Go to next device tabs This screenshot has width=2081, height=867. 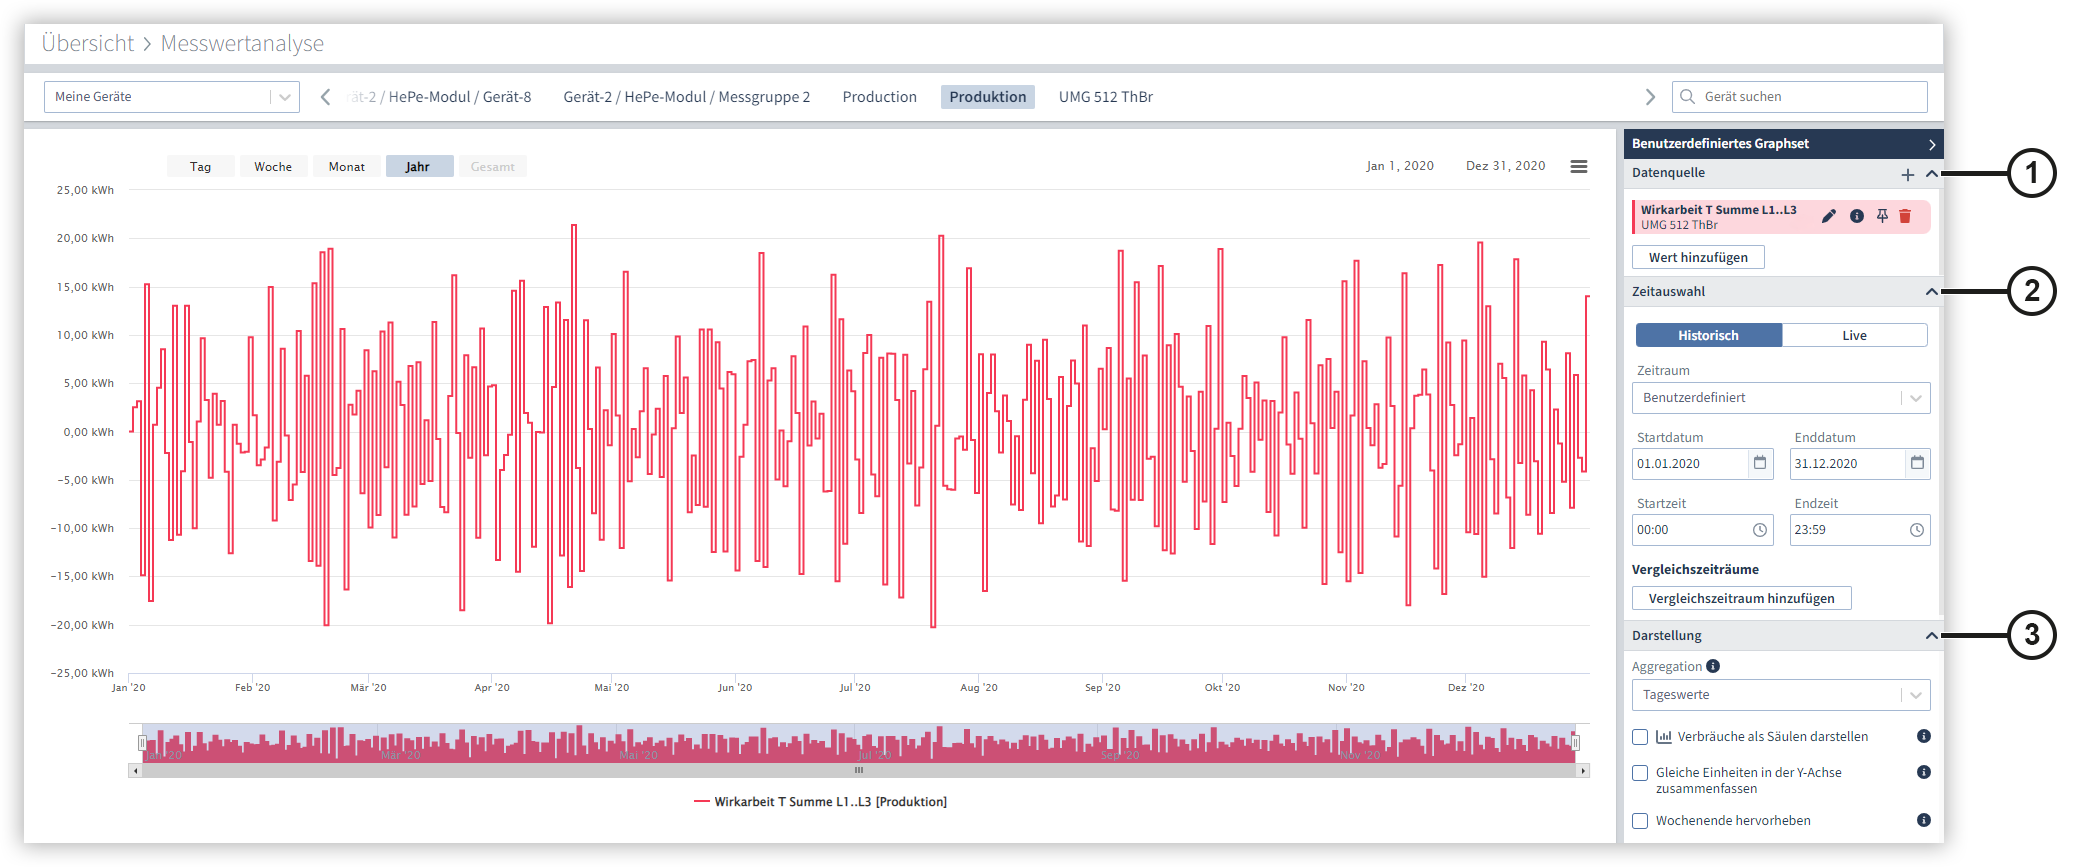[x=1650, y=97]
